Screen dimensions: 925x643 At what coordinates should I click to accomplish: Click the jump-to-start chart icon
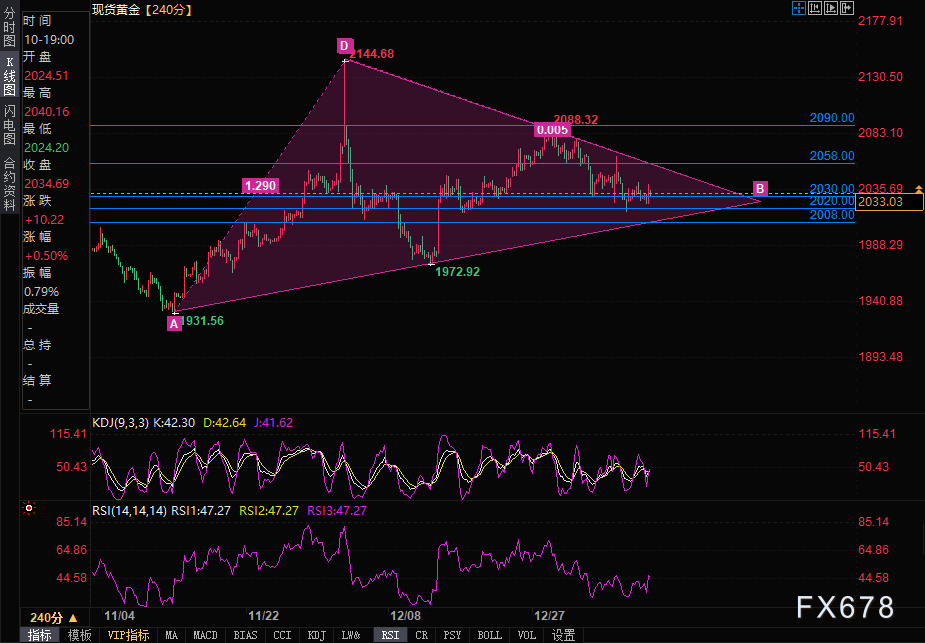click(815, 9)
